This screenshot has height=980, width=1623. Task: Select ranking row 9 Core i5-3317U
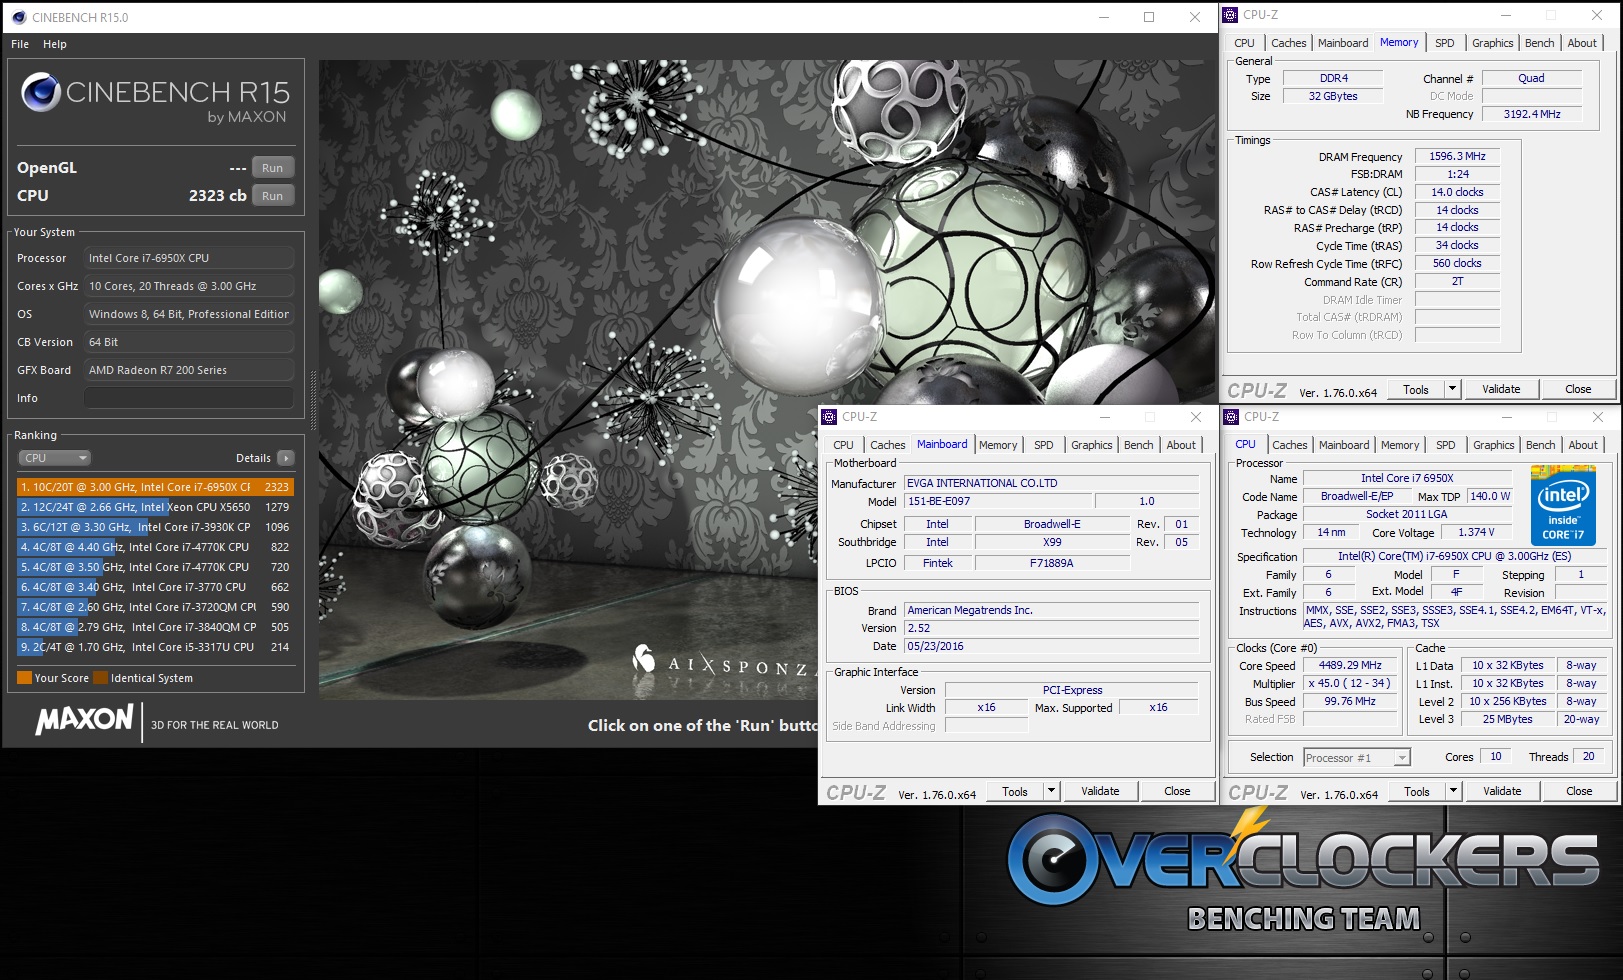[x=155, y=647]
